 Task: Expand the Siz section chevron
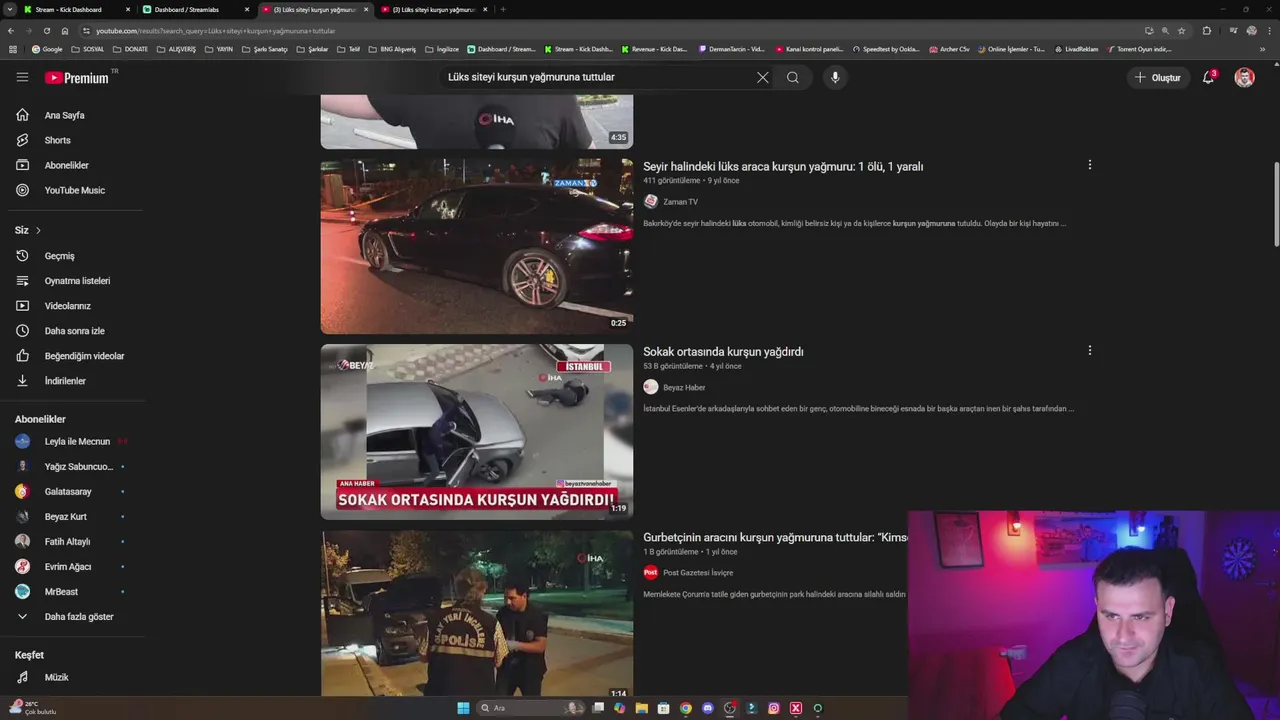(38, 230)
